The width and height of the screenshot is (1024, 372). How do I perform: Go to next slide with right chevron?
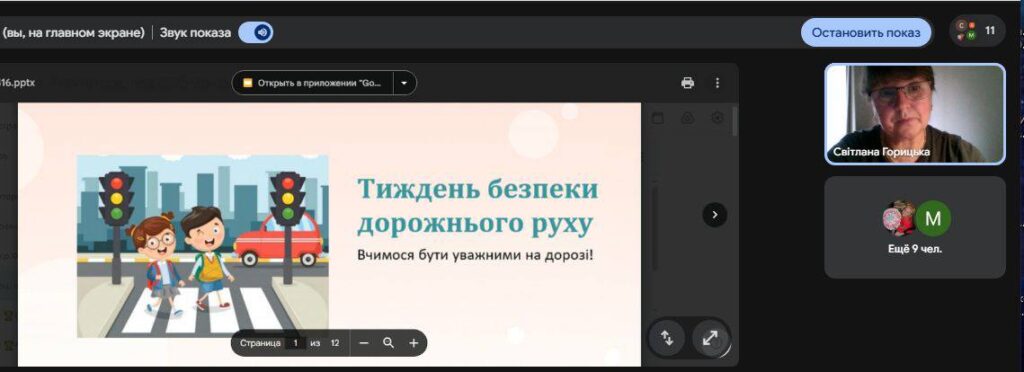[714, 215]
